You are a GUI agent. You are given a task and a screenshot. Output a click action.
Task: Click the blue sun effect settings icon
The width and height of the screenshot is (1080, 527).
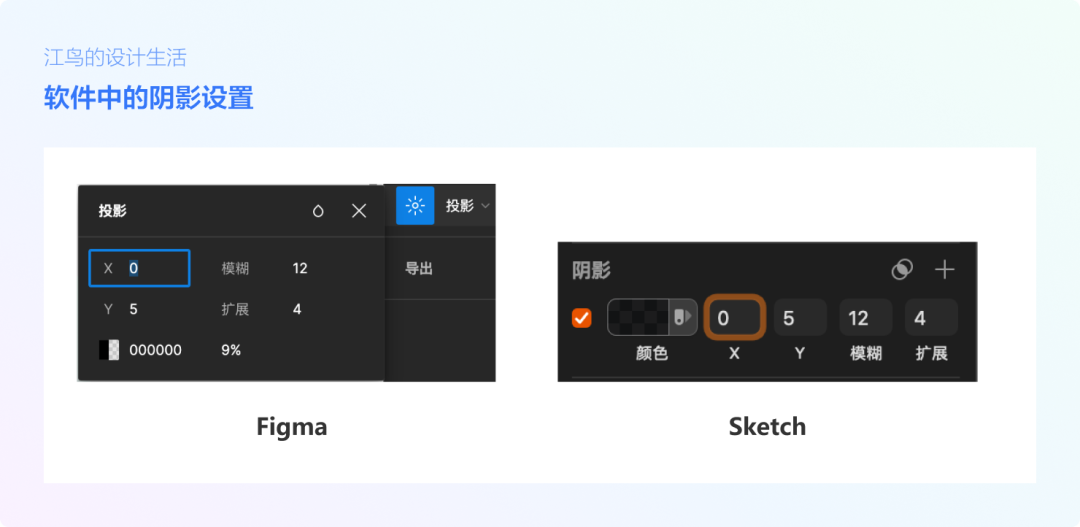(415, 206)
